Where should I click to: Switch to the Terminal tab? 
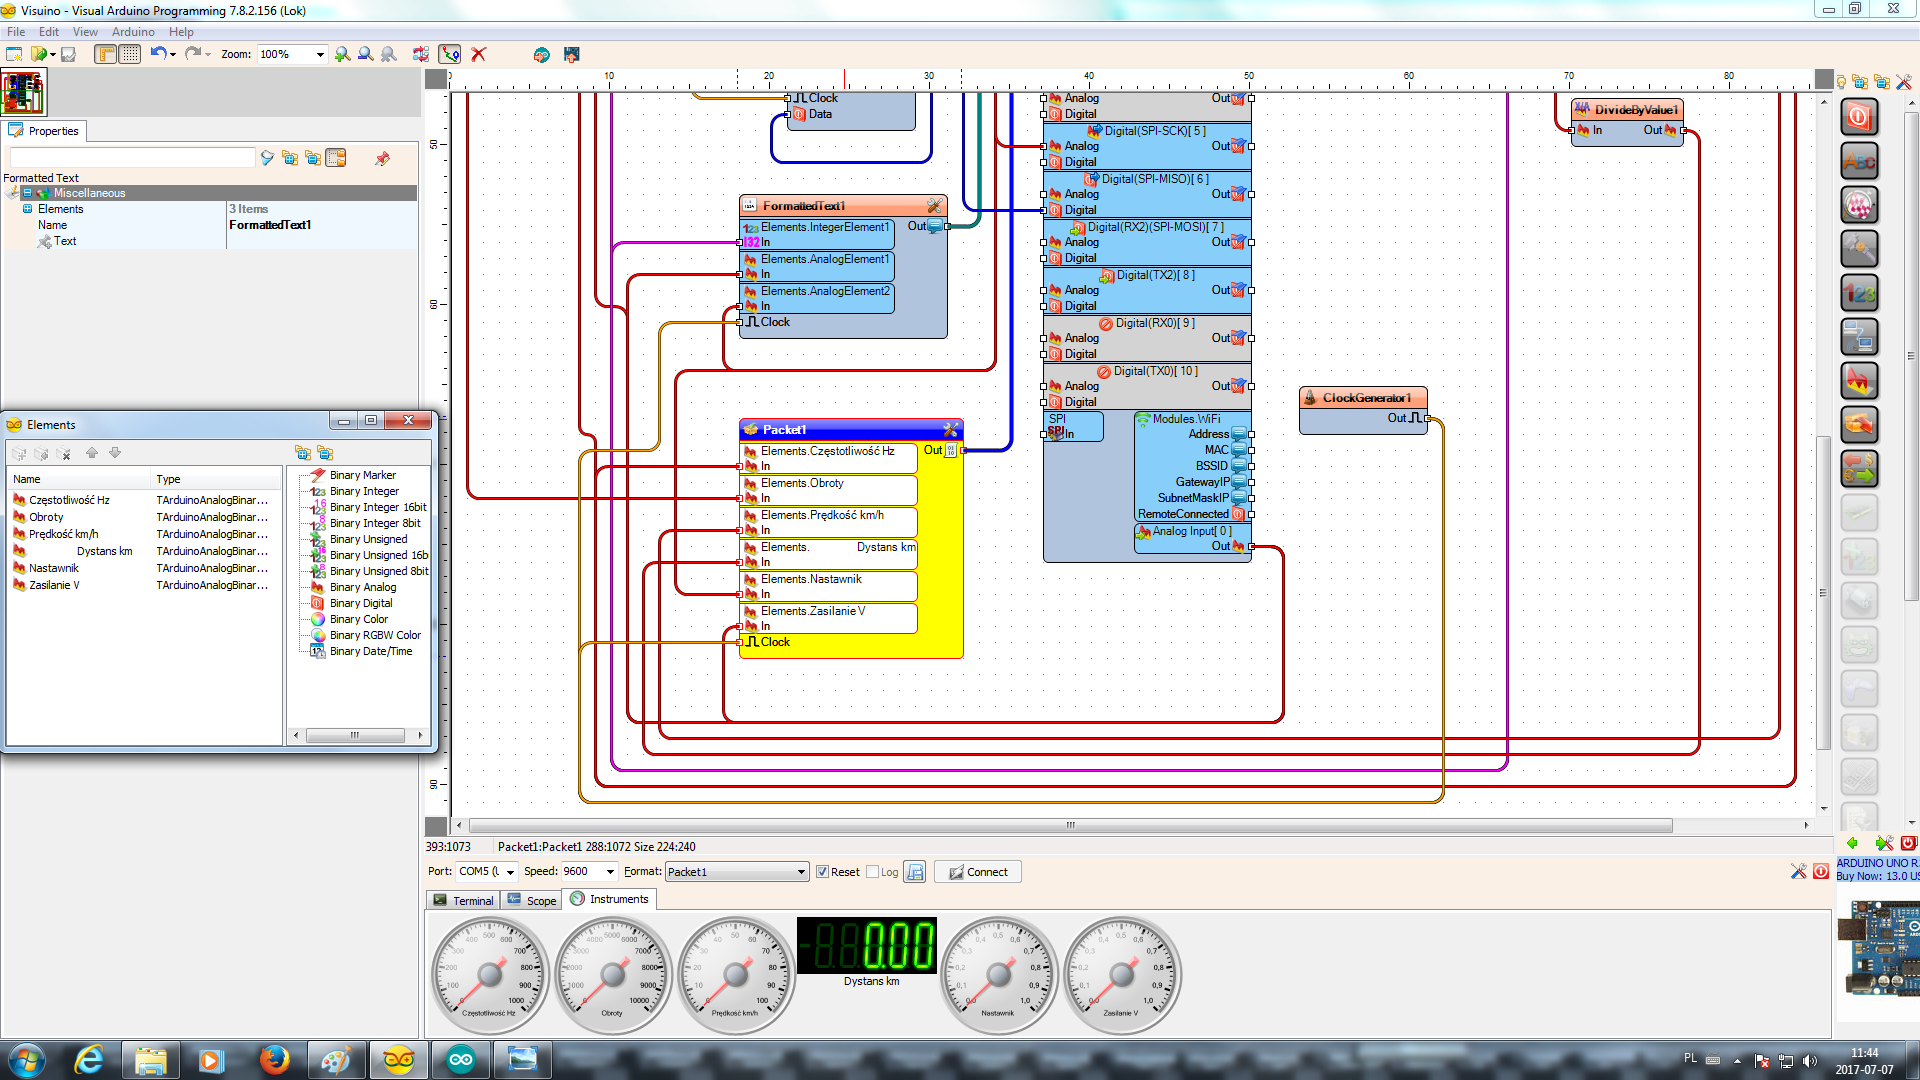[464, 900]
